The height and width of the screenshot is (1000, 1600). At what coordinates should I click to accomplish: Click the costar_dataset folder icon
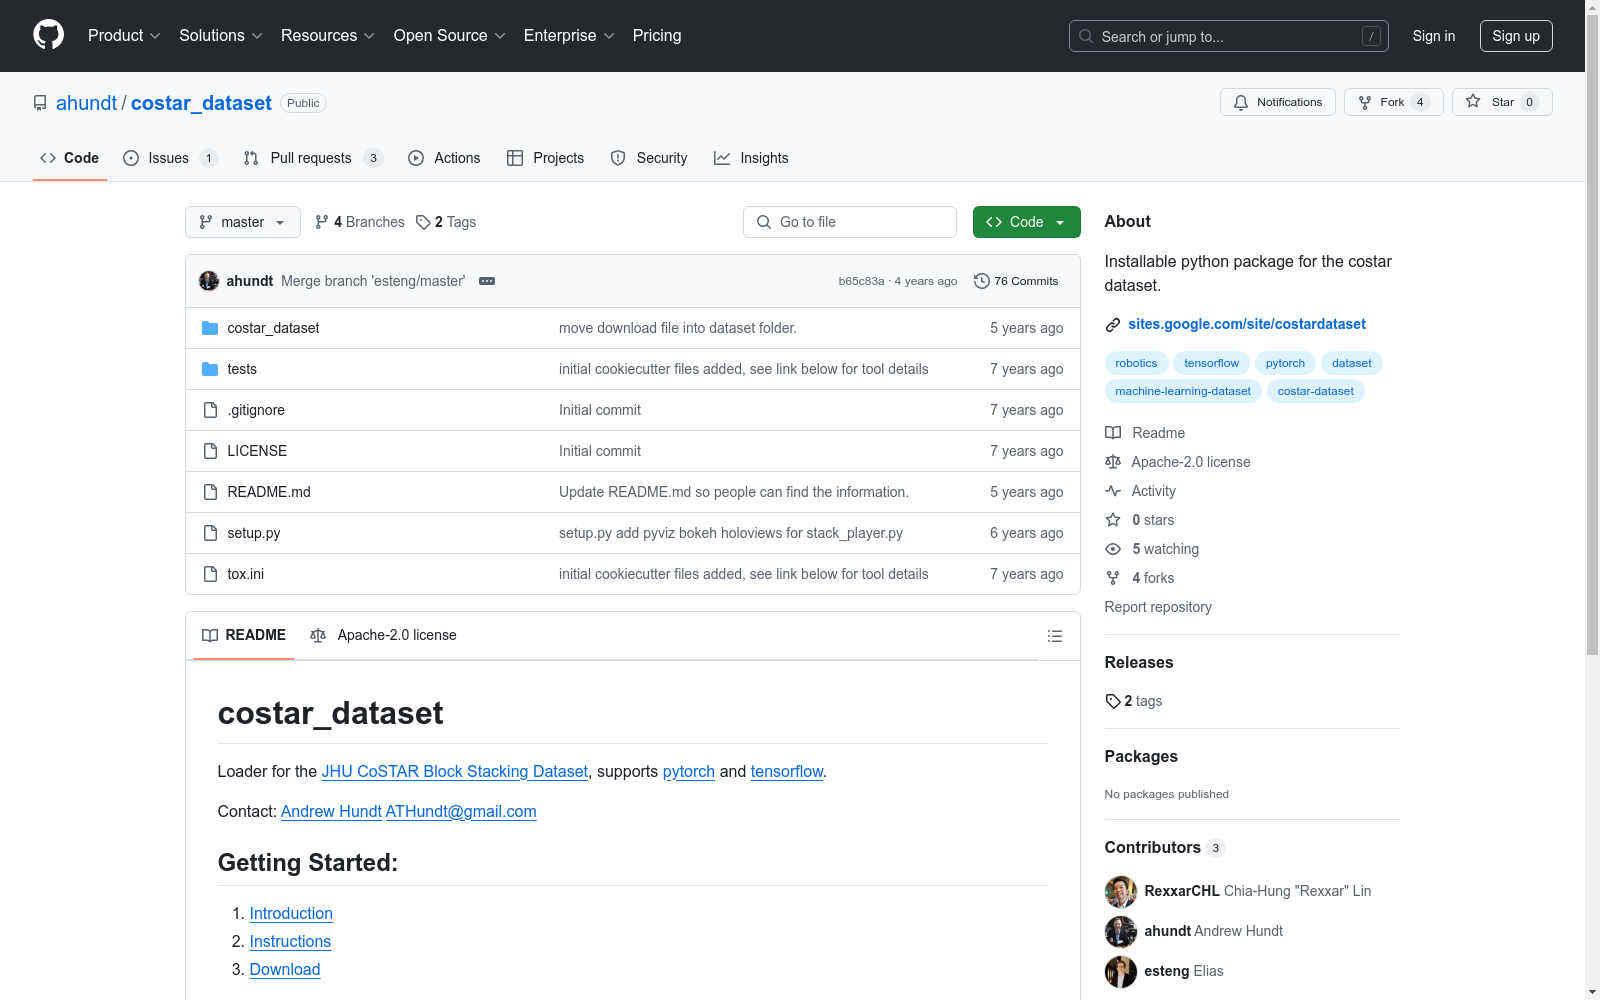pyautogui.click(x=210, y=328)
